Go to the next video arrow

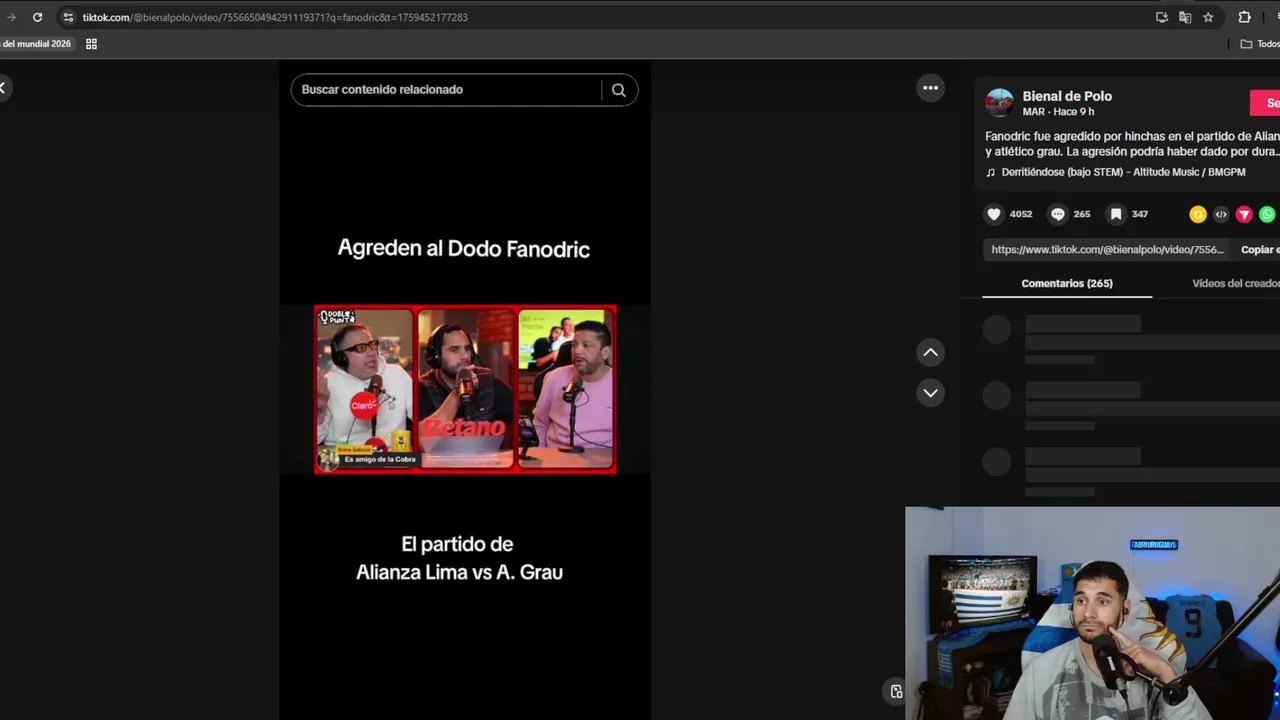(x=930, y=393)
